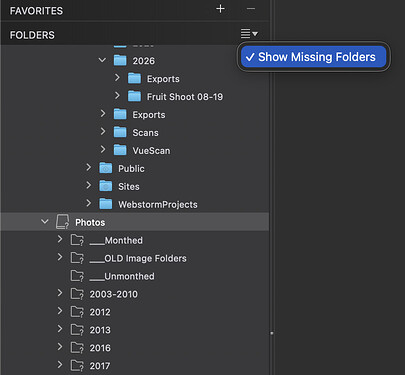Click the Public folder icon
The image size is (405, 375).
106,168
